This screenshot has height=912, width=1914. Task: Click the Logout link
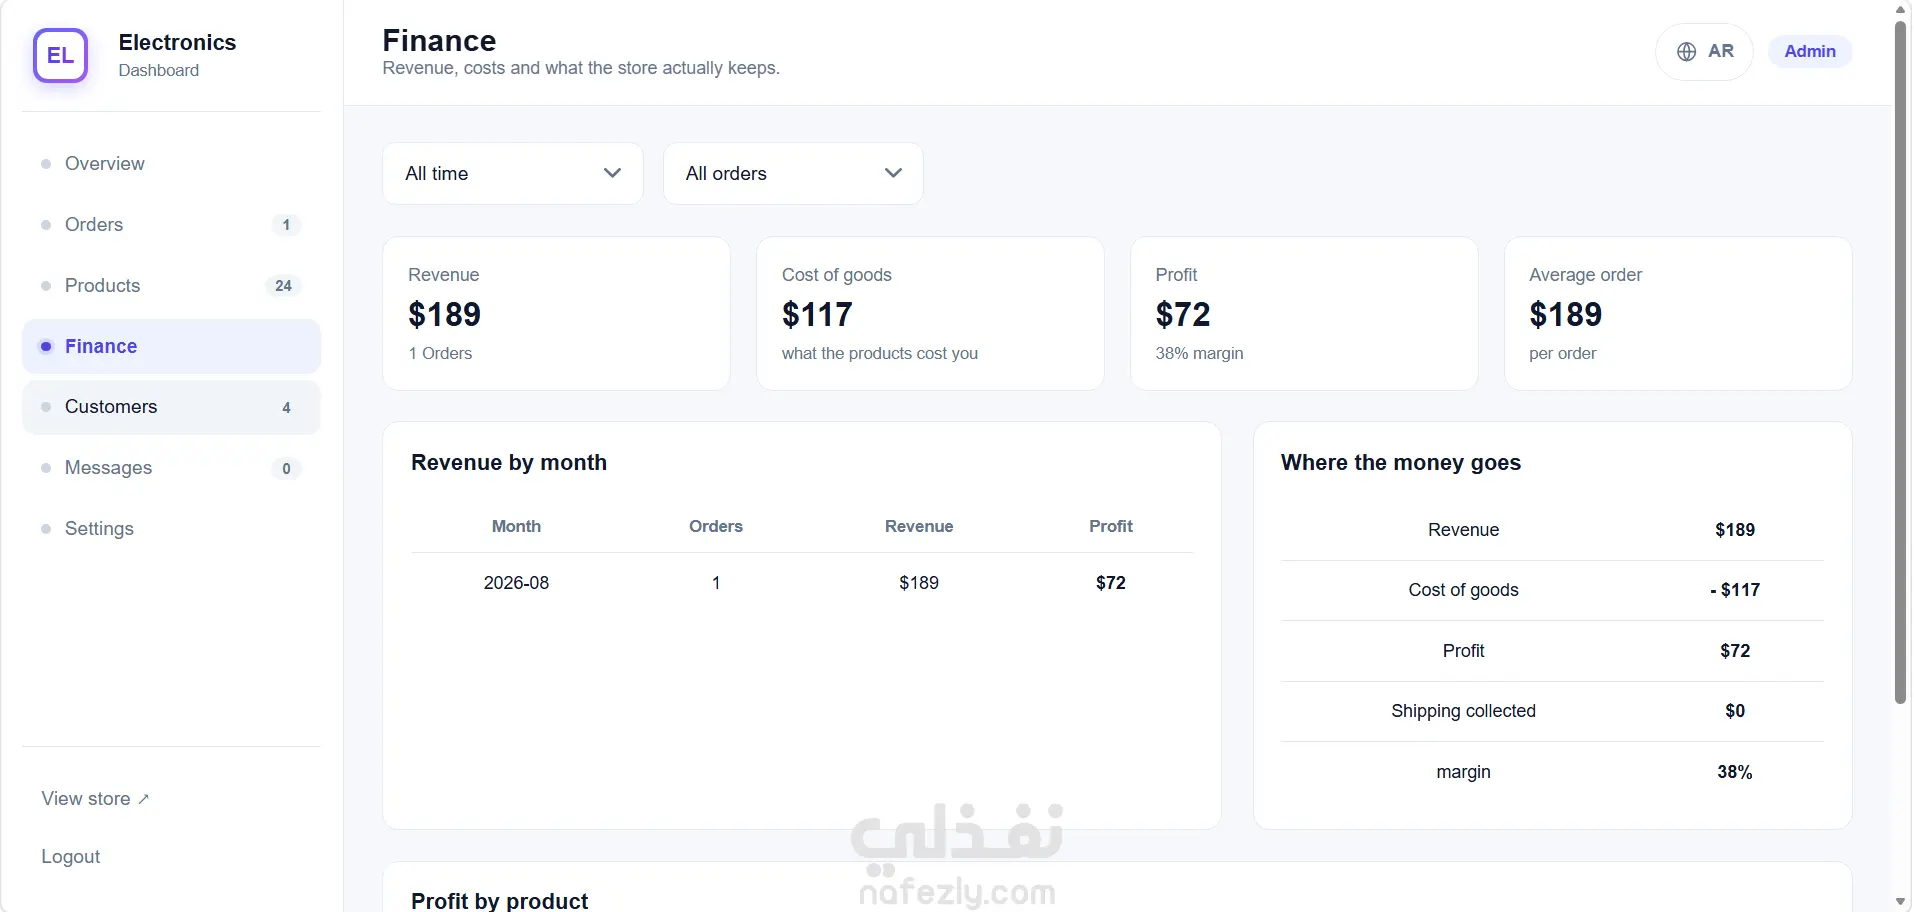pyautogui.click(x=71, y=857)
